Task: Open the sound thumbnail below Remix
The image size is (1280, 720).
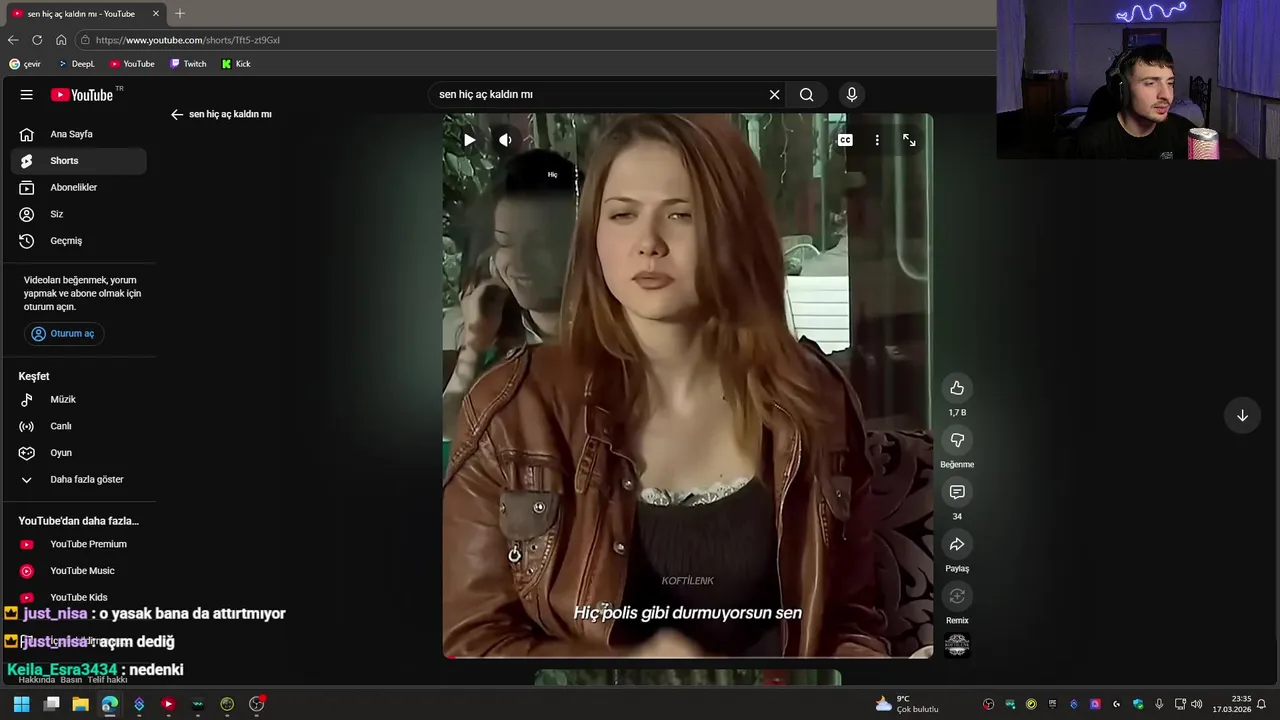Action: click(957, 645)
